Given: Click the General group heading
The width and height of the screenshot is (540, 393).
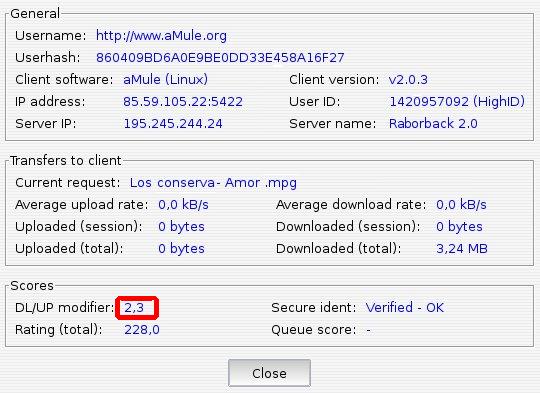Looking at the screenshot, I should pyautogui.click(x=35, y=14).
